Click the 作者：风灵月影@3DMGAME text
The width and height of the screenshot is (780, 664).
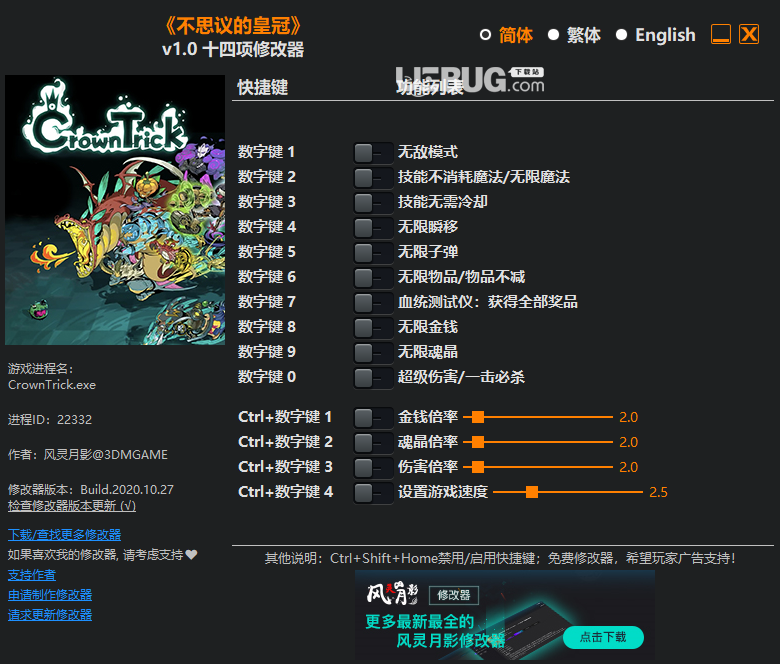(x=88, y=455)
